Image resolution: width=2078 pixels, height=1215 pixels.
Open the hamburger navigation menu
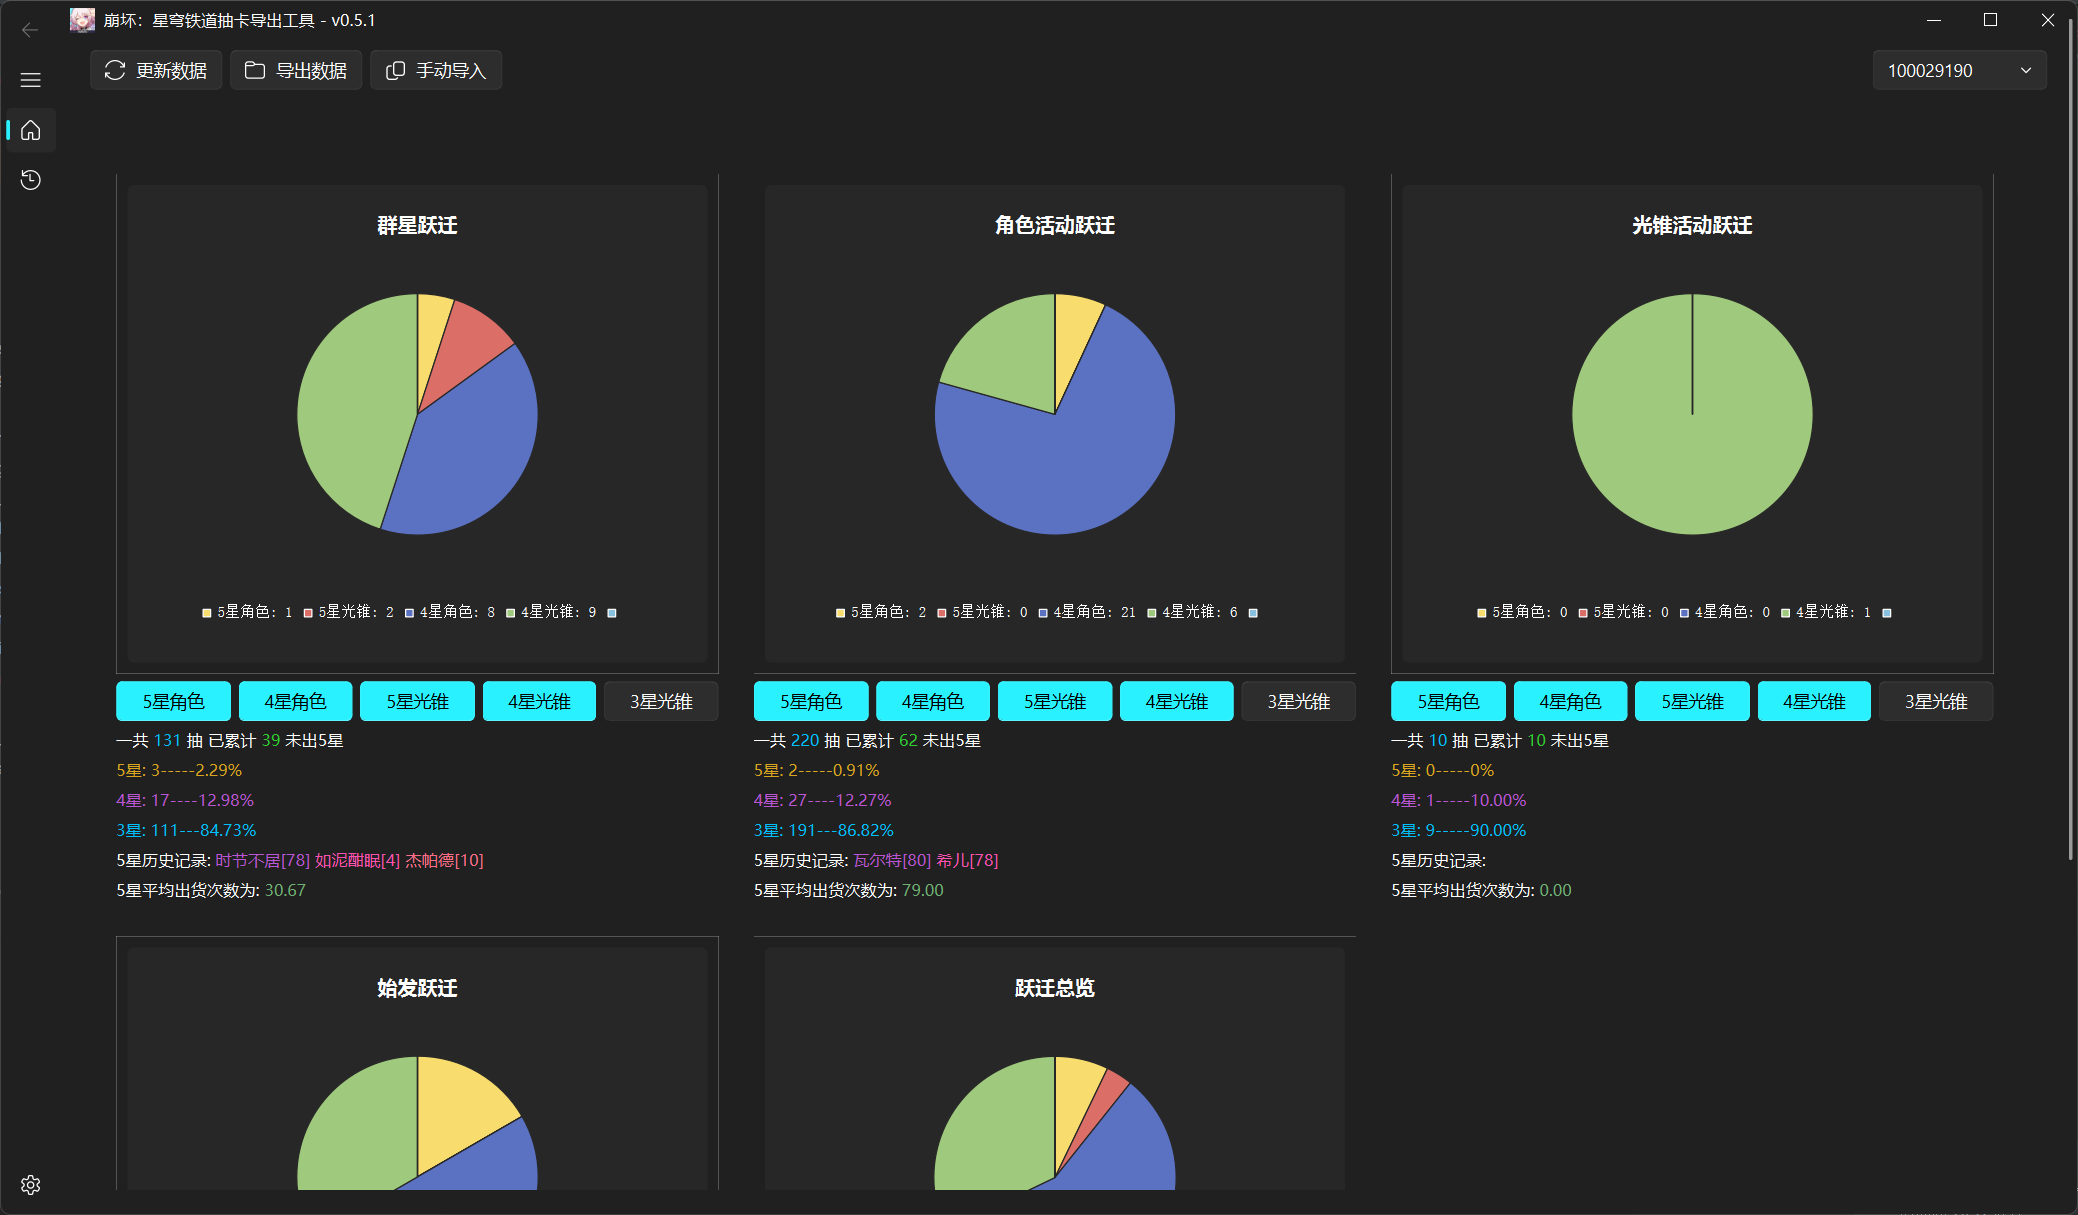pos(30,80)
